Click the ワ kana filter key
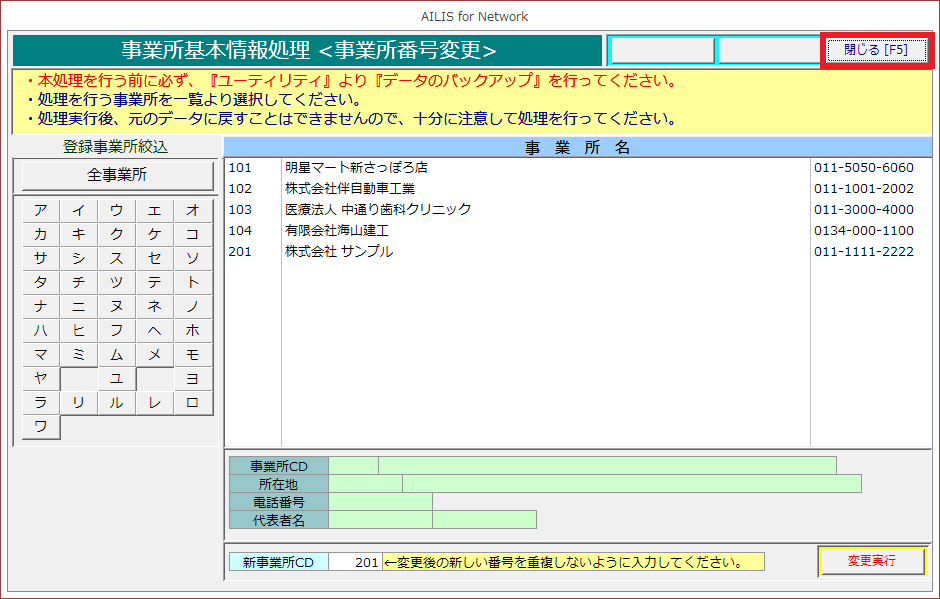The image size is (940, 599). pyautogui.click(x=41, y=427)
